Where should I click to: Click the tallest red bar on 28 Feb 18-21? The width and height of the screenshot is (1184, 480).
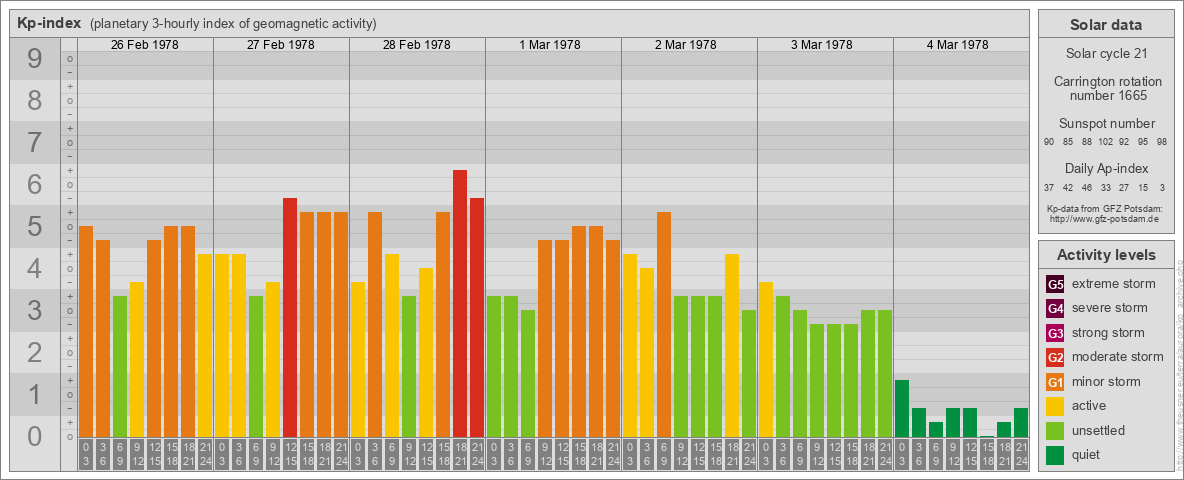[x=460, y=303]
